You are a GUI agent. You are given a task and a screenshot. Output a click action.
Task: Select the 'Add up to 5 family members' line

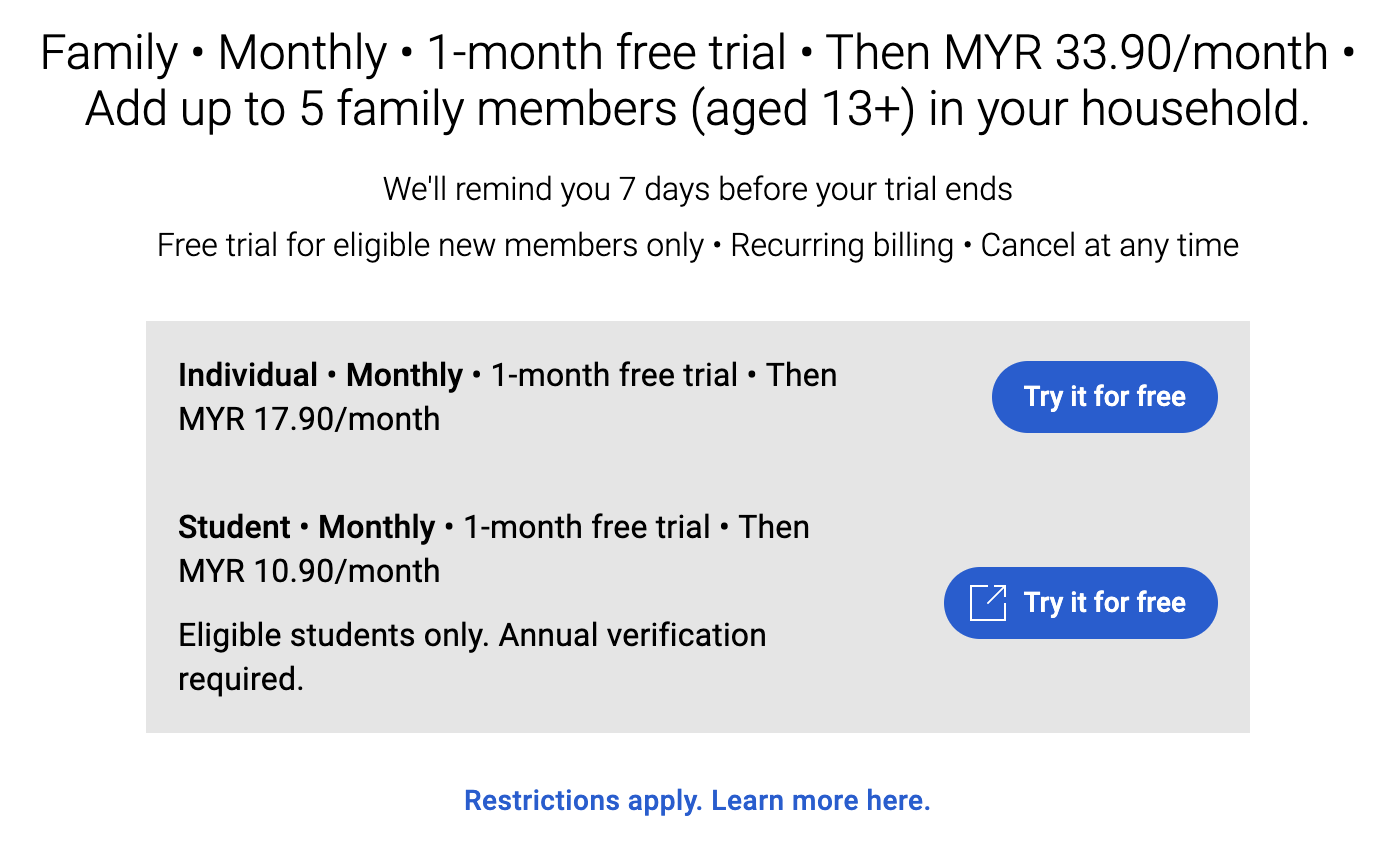coord(697,109)
